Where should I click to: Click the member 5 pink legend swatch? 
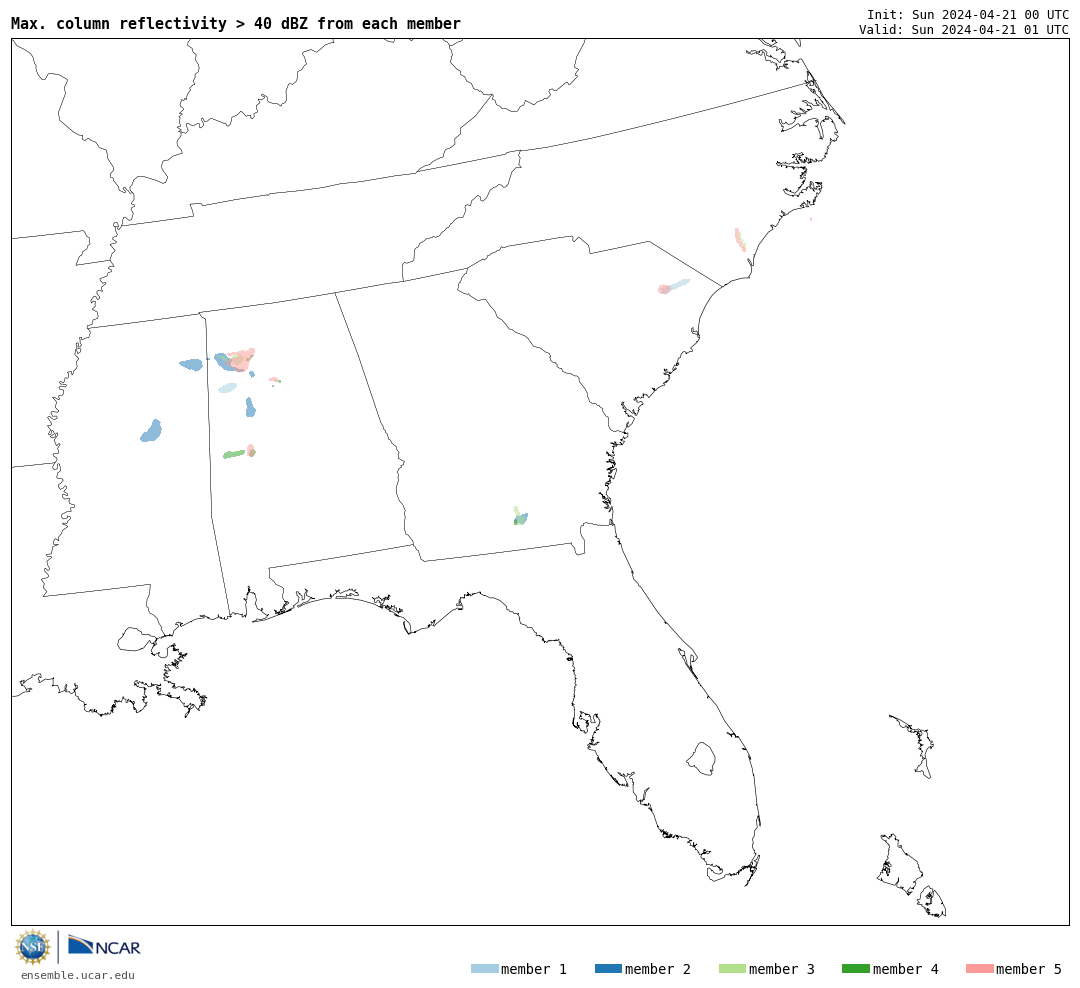(979, 968)
